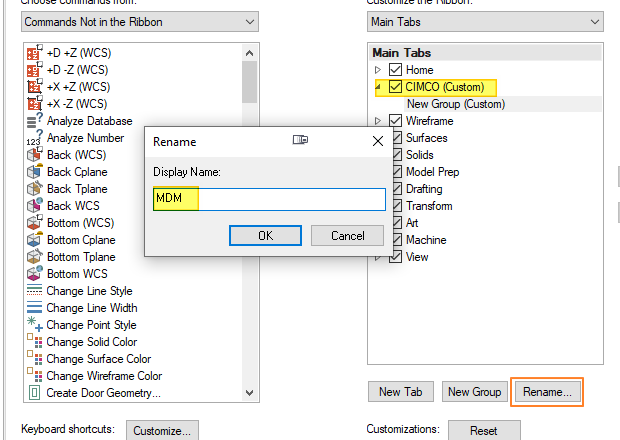This screenshot has width=620, height=440.
Task: Toggle the Art tab checkbox
Action: 397,223
